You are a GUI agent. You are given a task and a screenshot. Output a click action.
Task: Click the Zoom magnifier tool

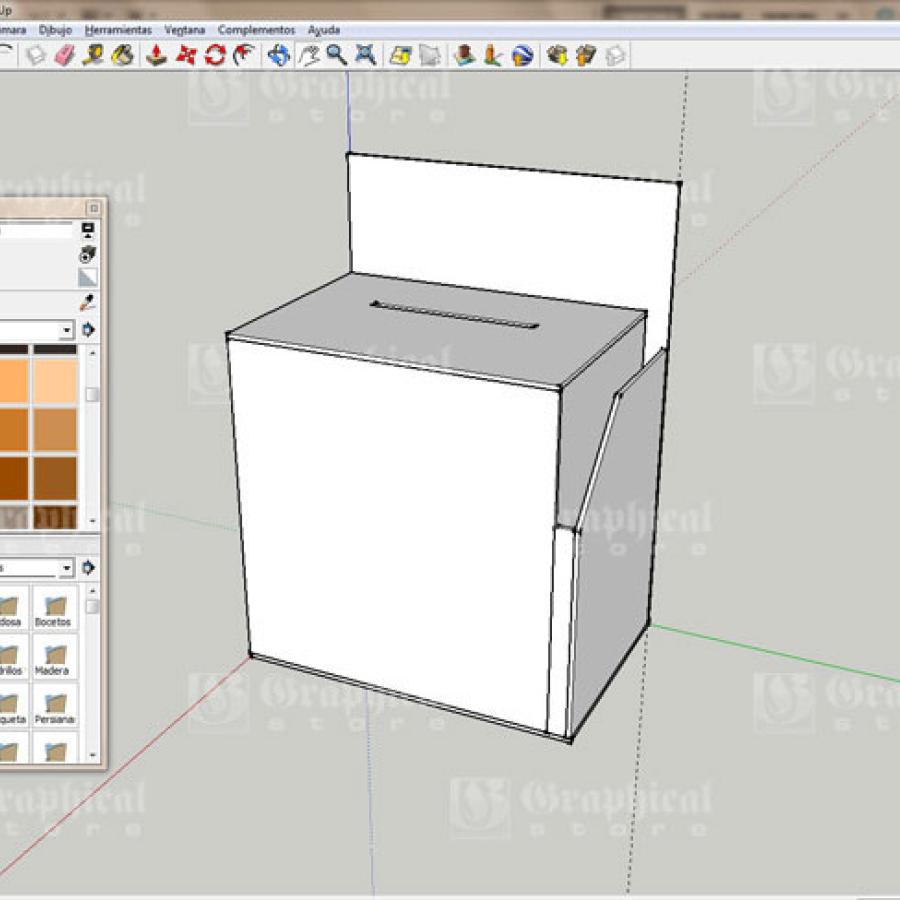pos(336,56)
